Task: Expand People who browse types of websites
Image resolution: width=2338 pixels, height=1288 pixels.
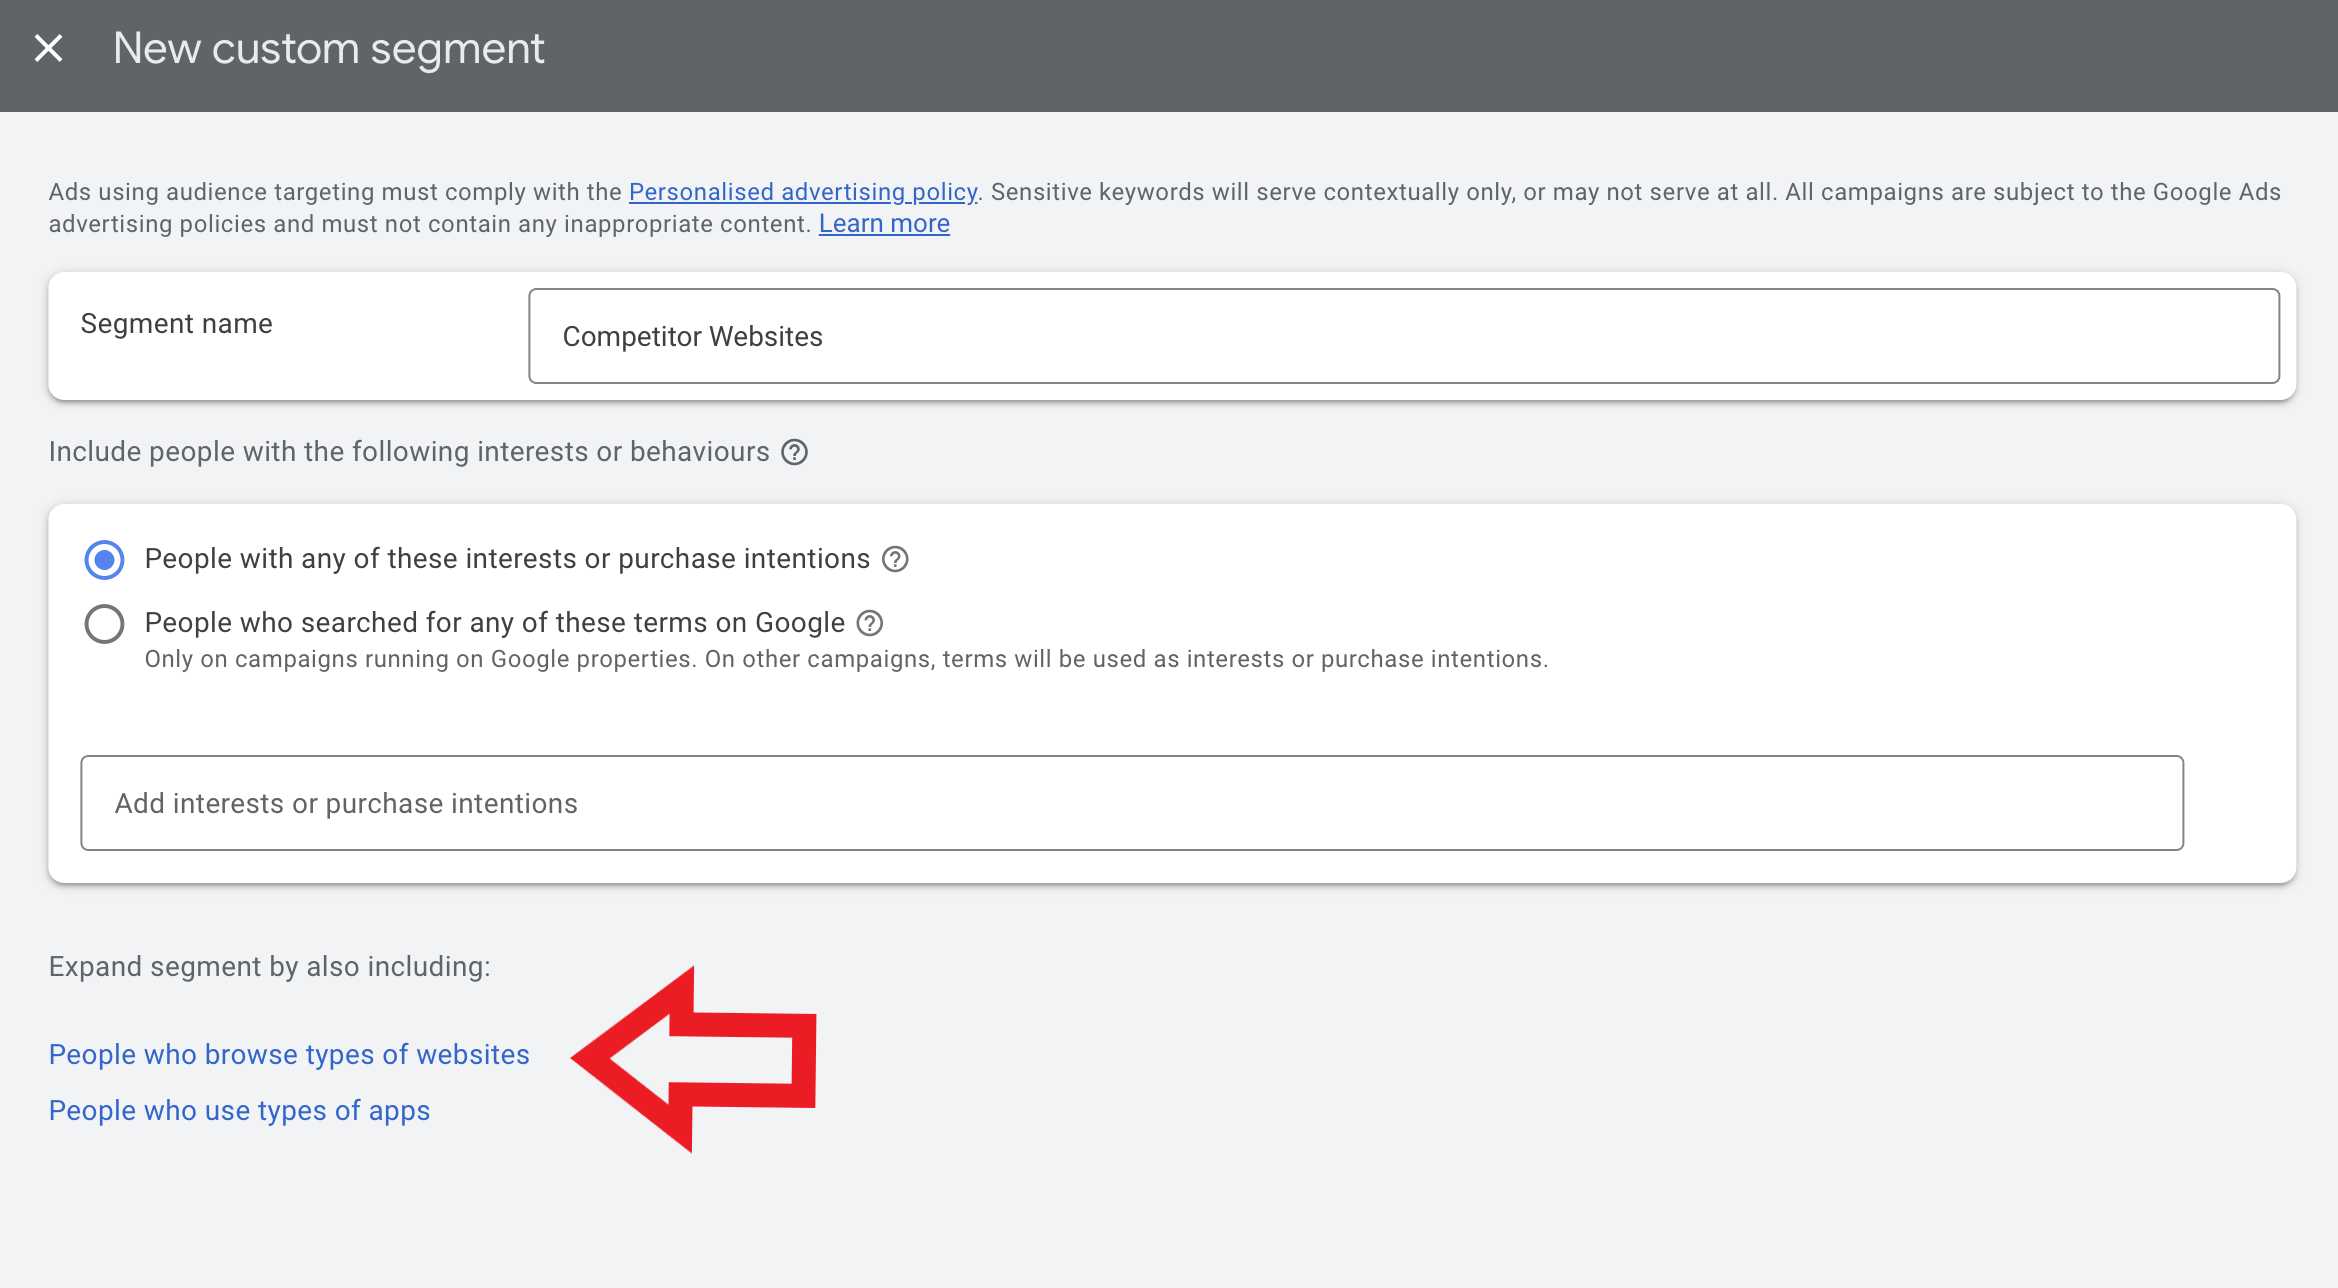Action: (x=288, y=1054)
